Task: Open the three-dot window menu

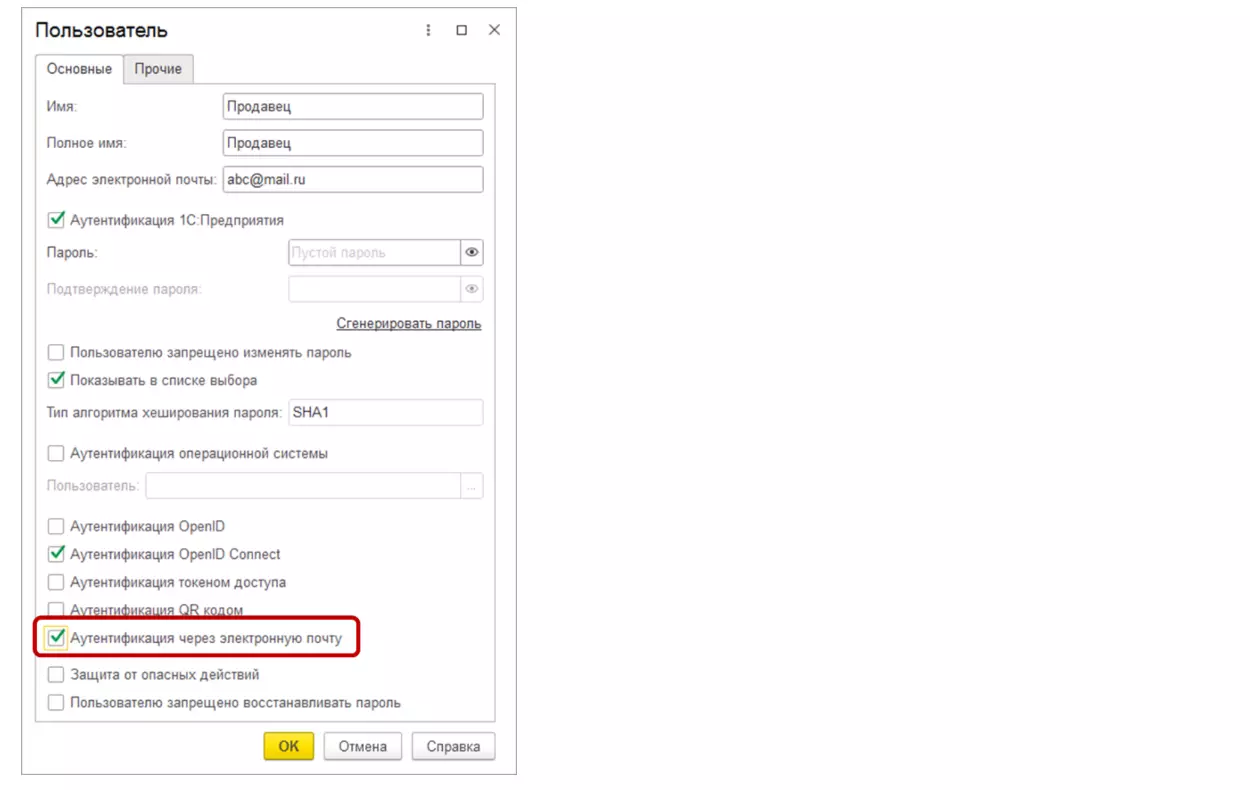Action: tap(429, 30)
